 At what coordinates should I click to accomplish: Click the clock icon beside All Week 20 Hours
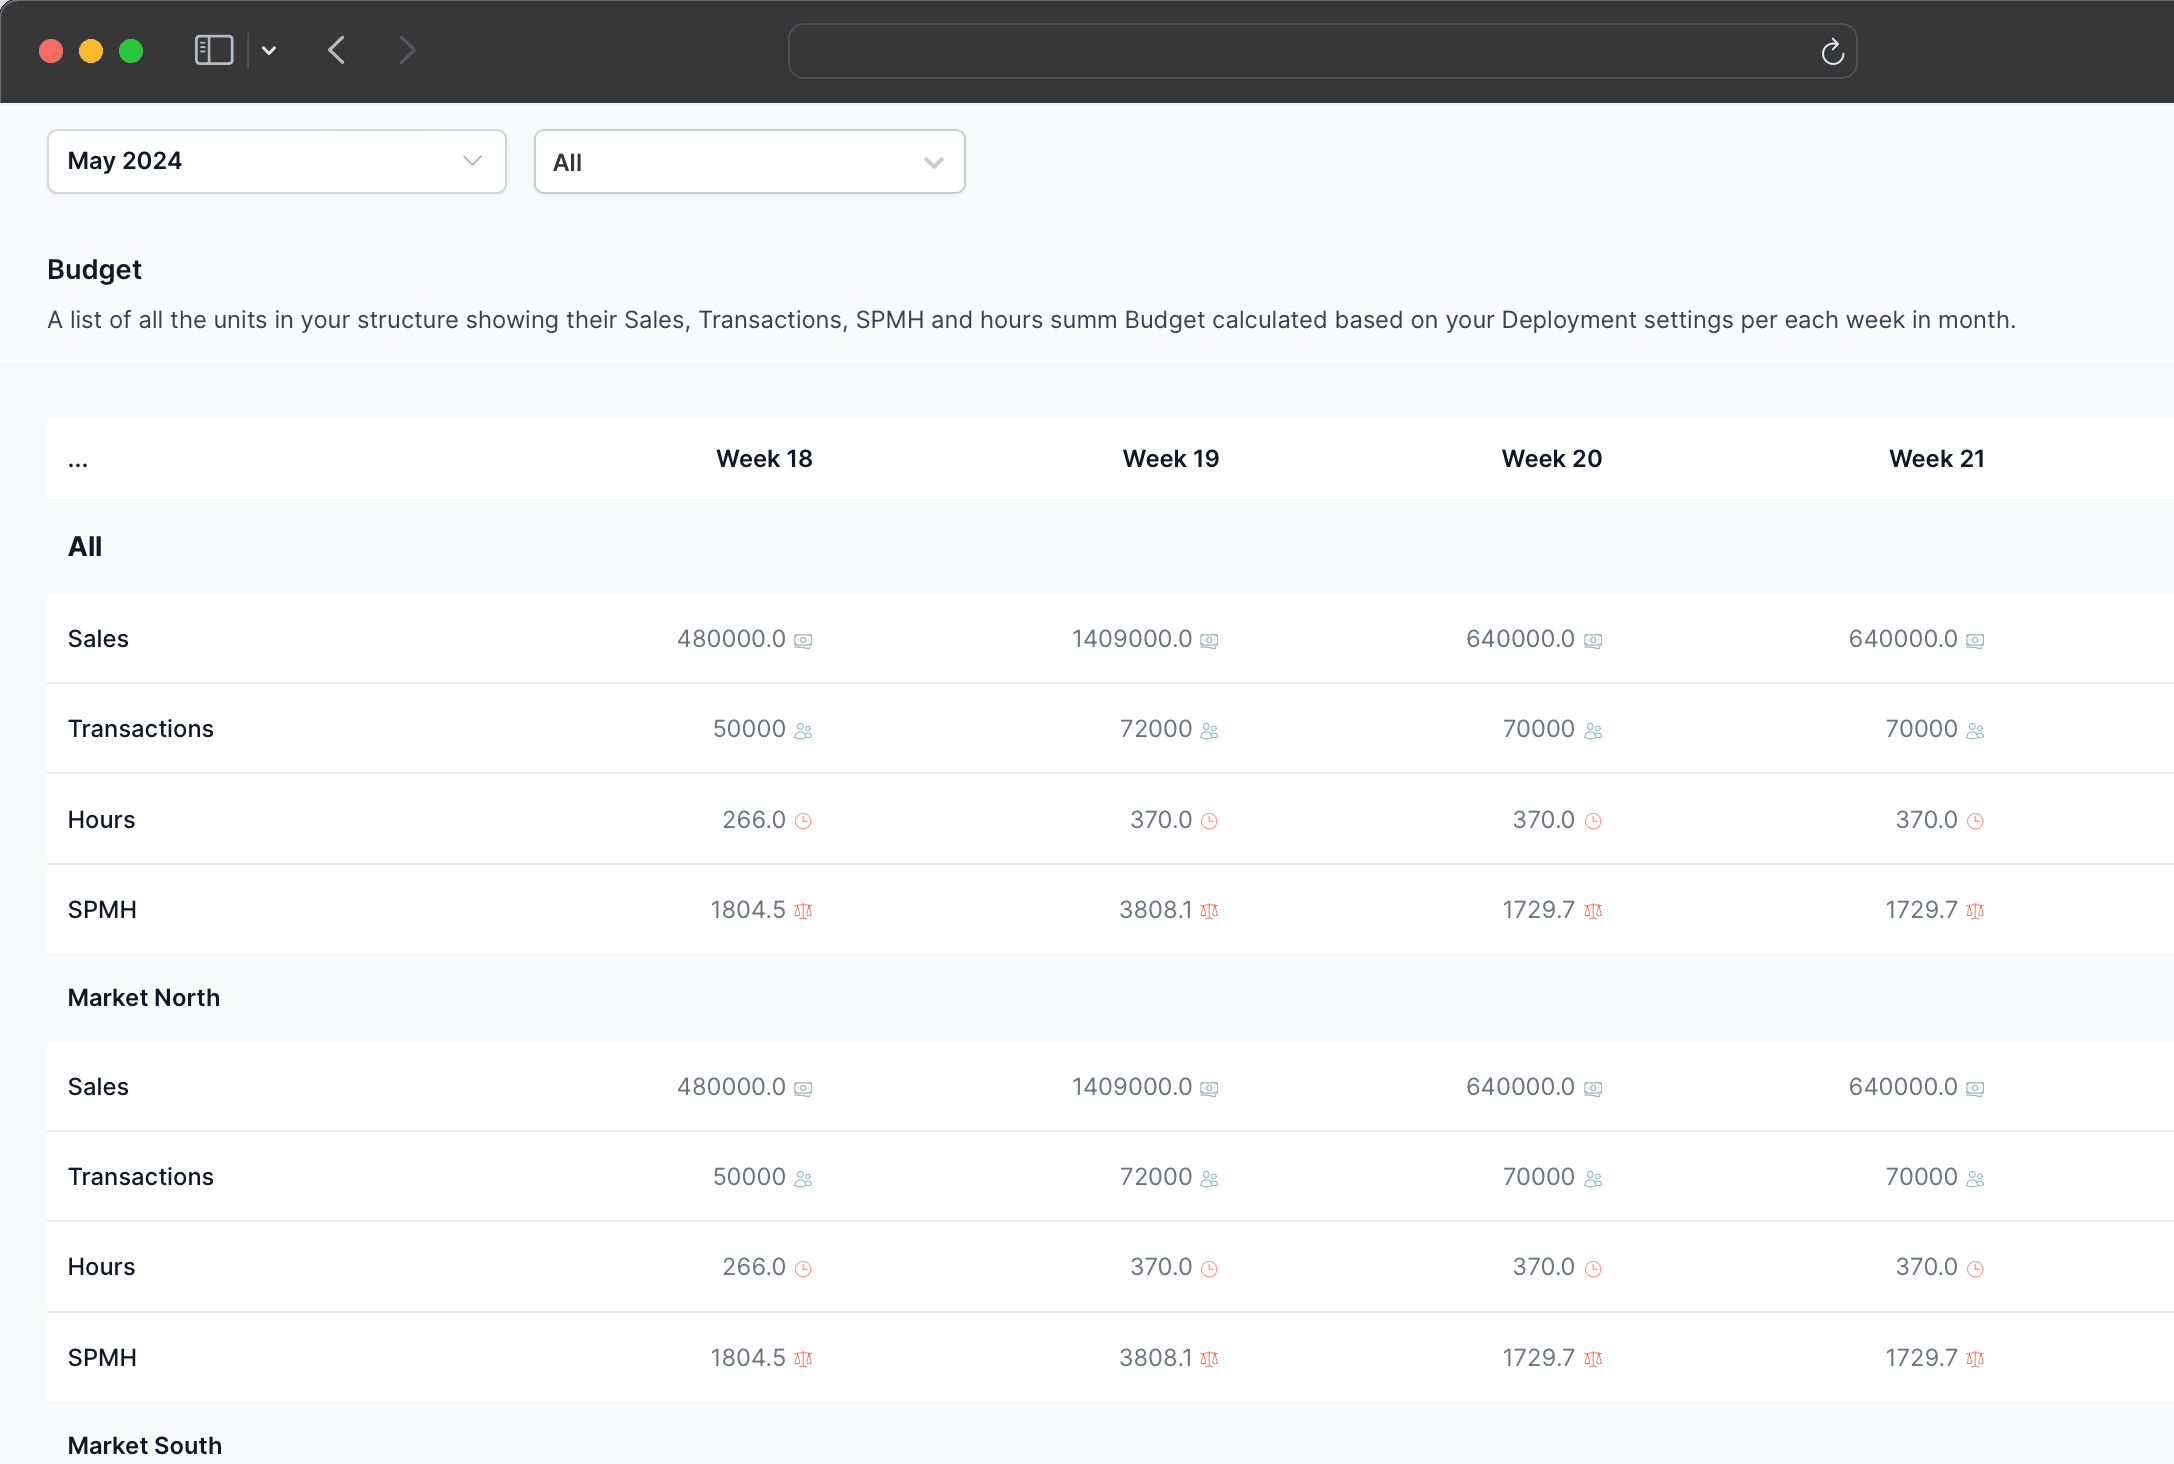[x=1593, y=821]
